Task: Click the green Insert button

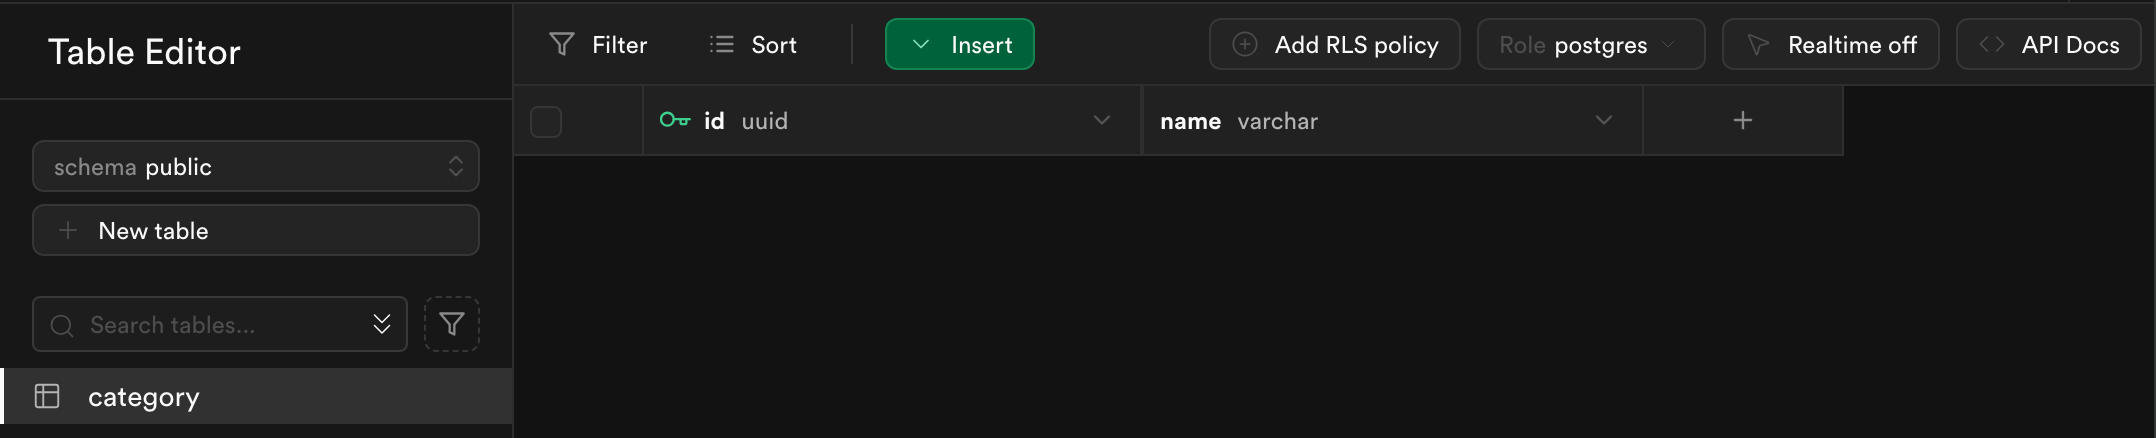Action: point(960,44)
